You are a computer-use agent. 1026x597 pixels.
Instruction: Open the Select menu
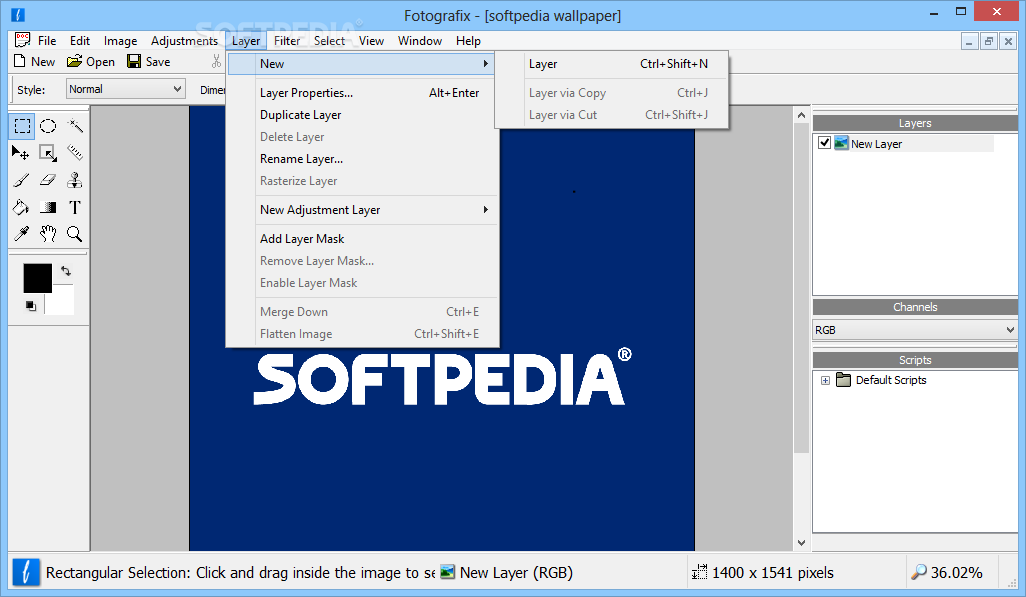tap(329, 41)
